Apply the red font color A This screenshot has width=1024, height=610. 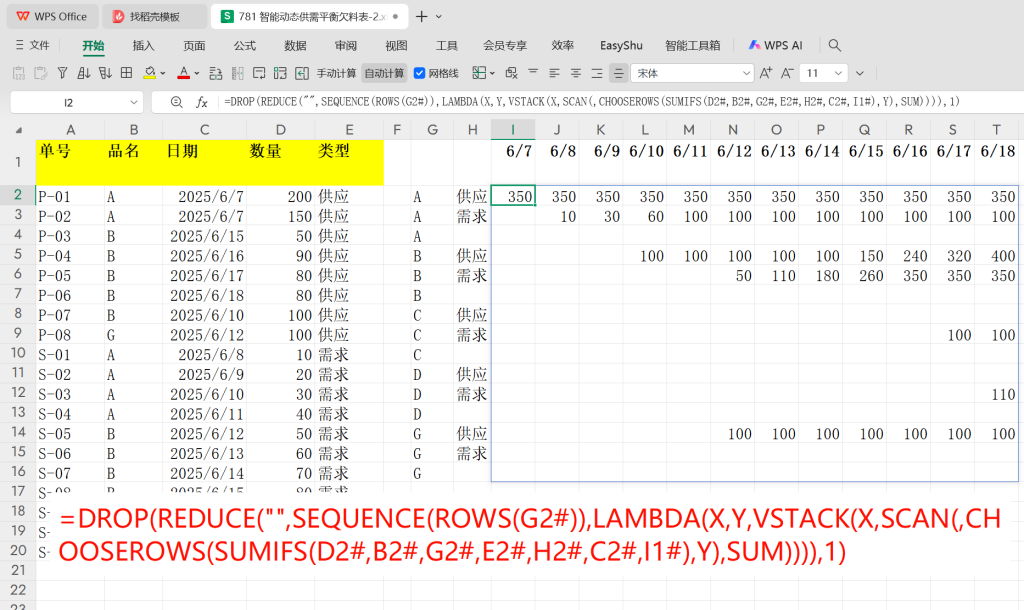coord(184,73)
